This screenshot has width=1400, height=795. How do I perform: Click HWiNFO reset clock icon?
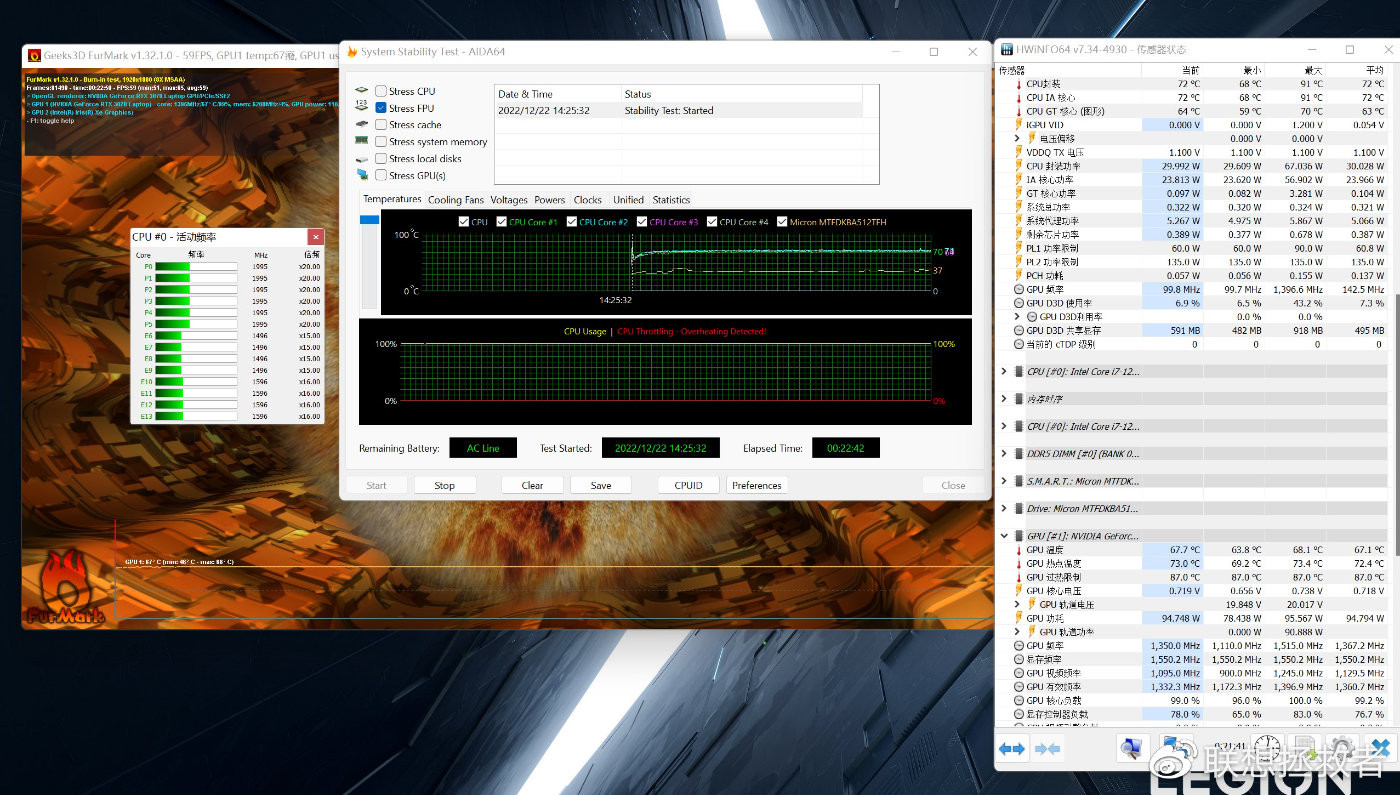click(1267, 747)
